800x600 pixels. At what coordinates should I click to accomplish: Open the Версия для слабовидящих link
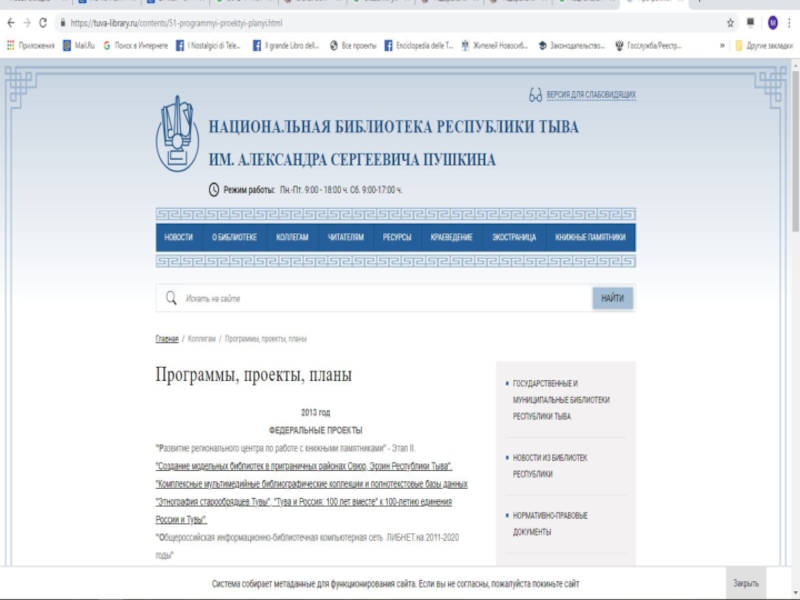point(591,95)
